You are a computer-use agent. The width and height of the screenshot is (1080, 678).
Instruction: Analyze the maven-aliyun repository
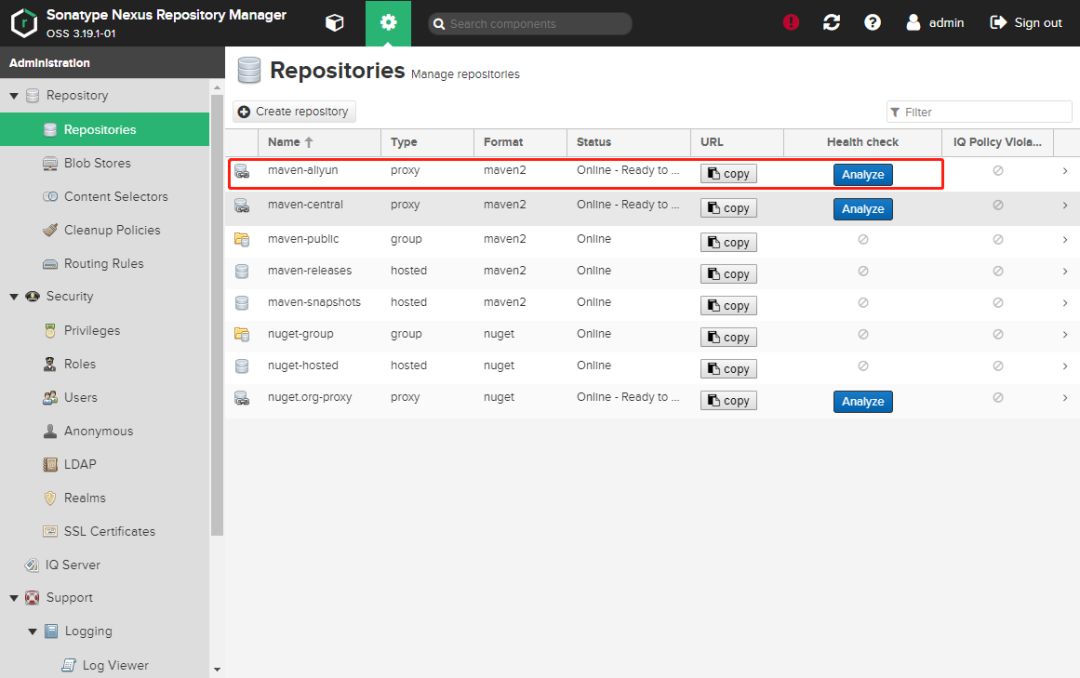click(x=862, y=174)
